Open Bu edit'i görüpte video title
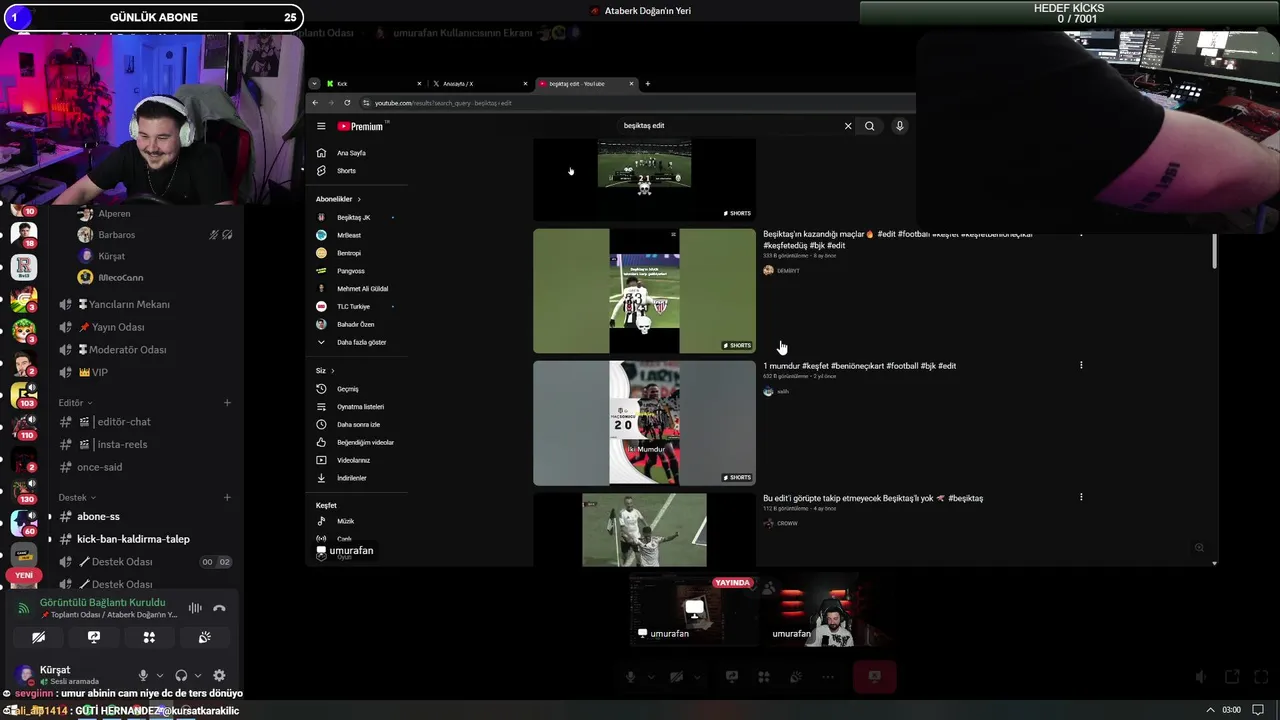Screen dimensions: 1280x720 [x=873, y=498]
